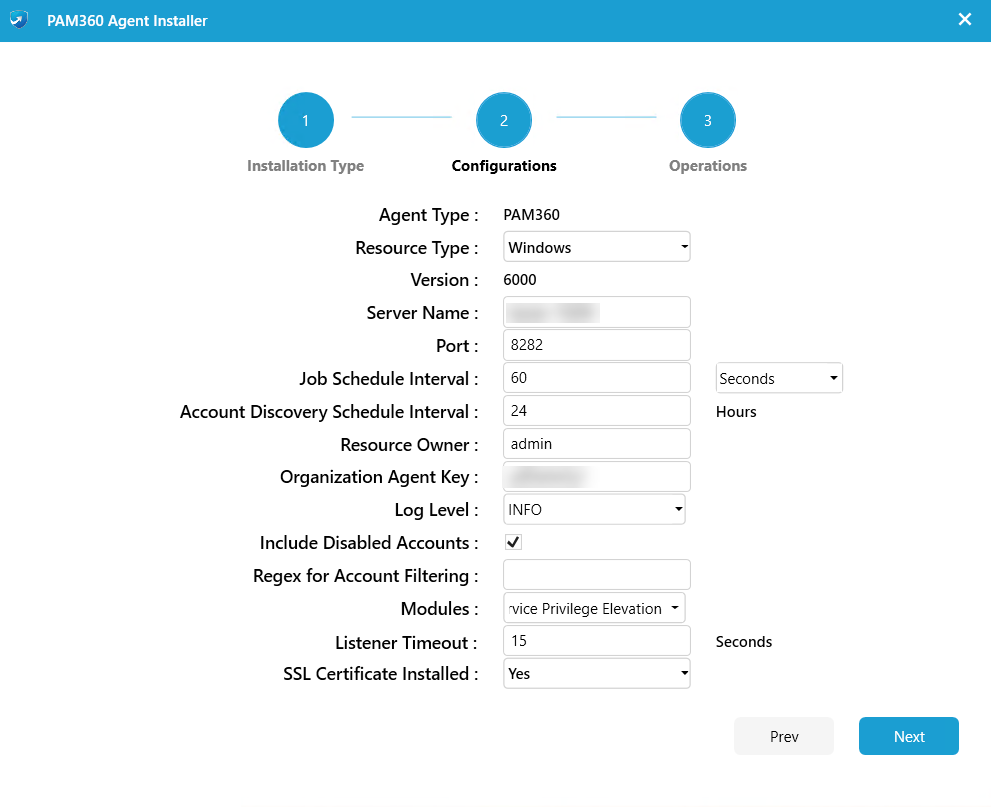Click the Server Name label
Image resolution: width=991 pixels, height=807 pixels.
pyautogui.click(x=422, y=313)
